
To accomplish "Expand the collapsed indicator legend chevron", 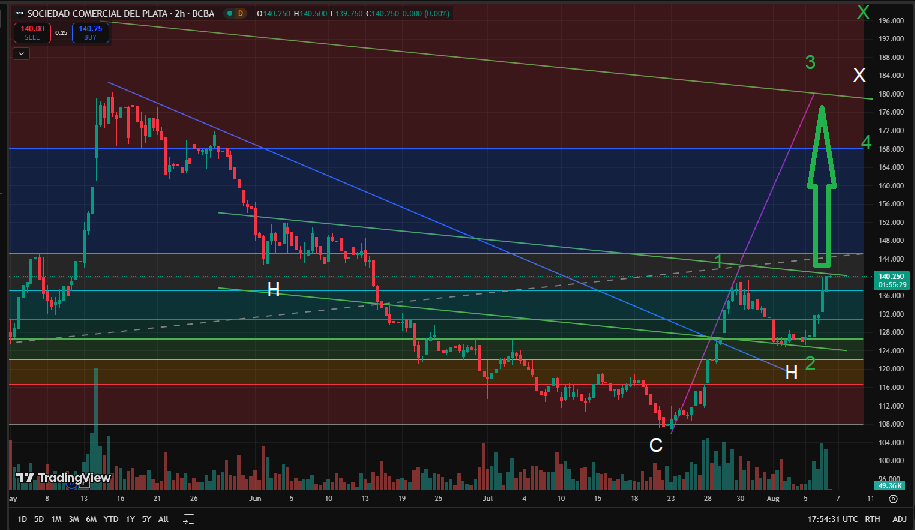I will 21,54.
